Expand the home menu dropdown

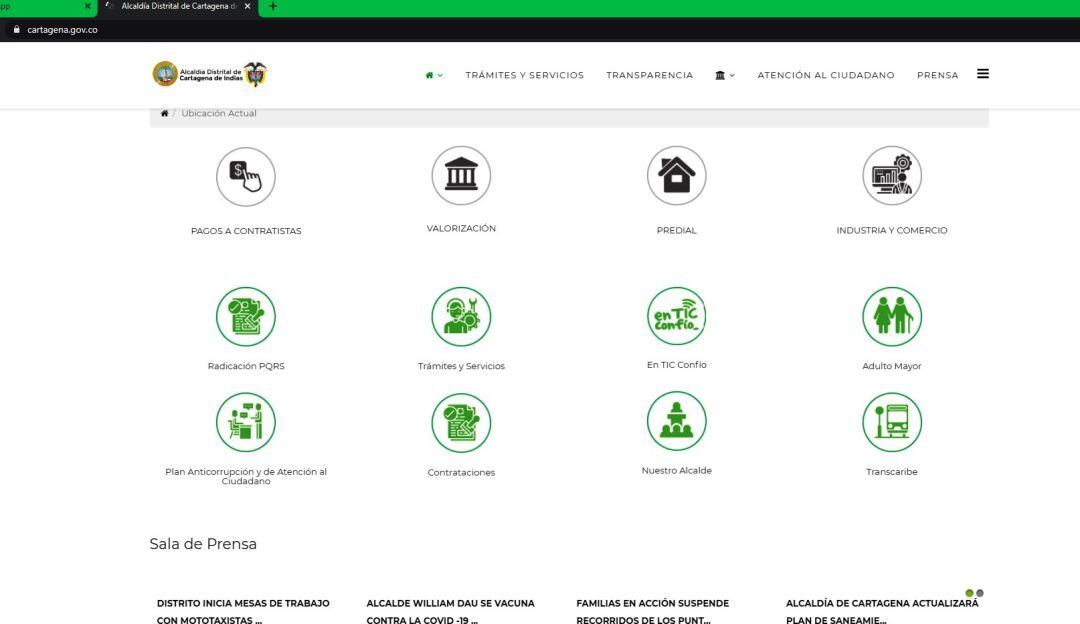pyautogui.click(x=432, y=75)
